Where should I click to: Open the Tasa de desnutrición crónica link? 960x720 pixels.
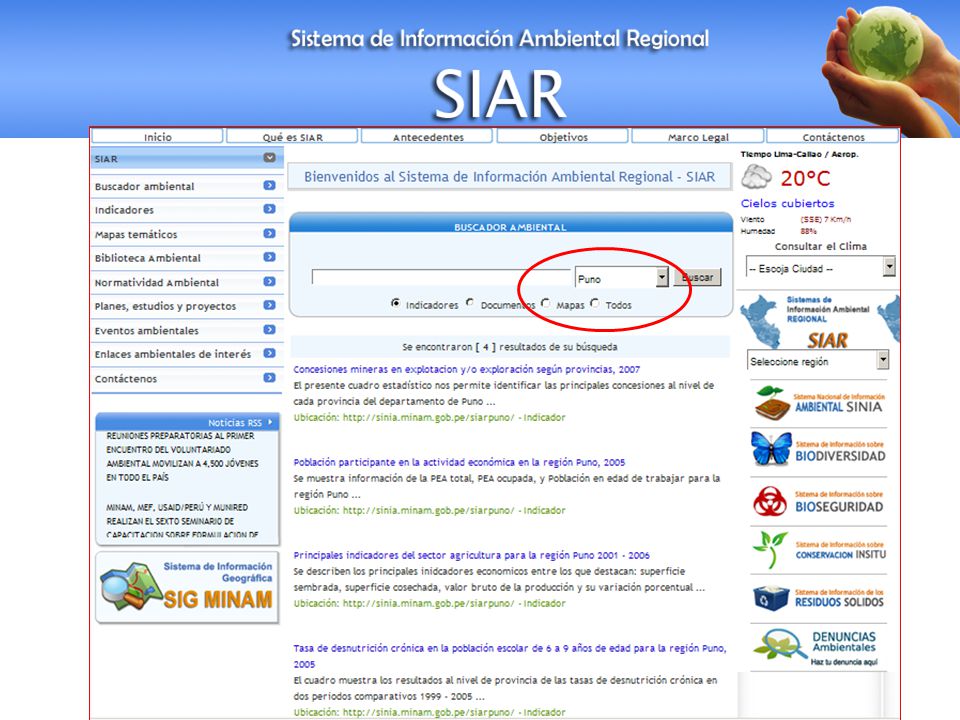pos(509,655)
